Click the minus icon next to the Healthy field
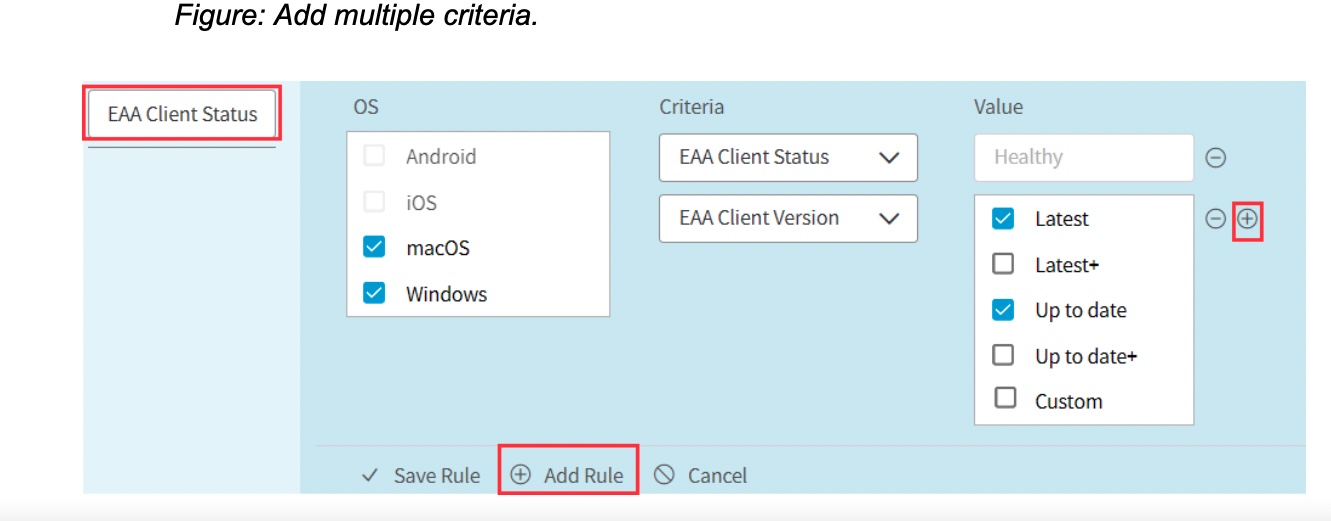 coord(1215,158)
